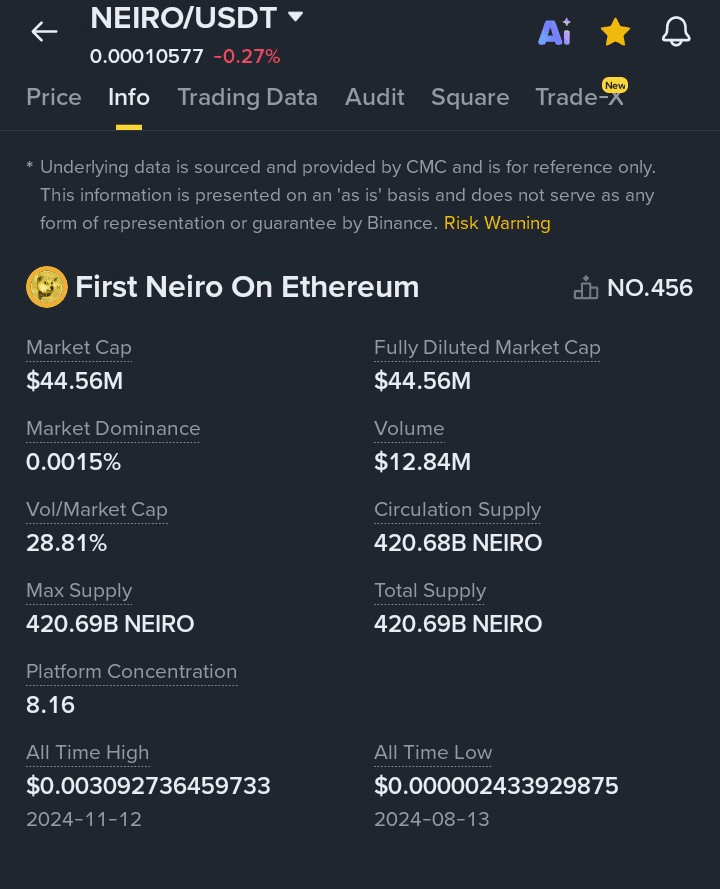Screen dimensions: 720x889
Task: Select the Info tab
Action: [x=129, y=97]
